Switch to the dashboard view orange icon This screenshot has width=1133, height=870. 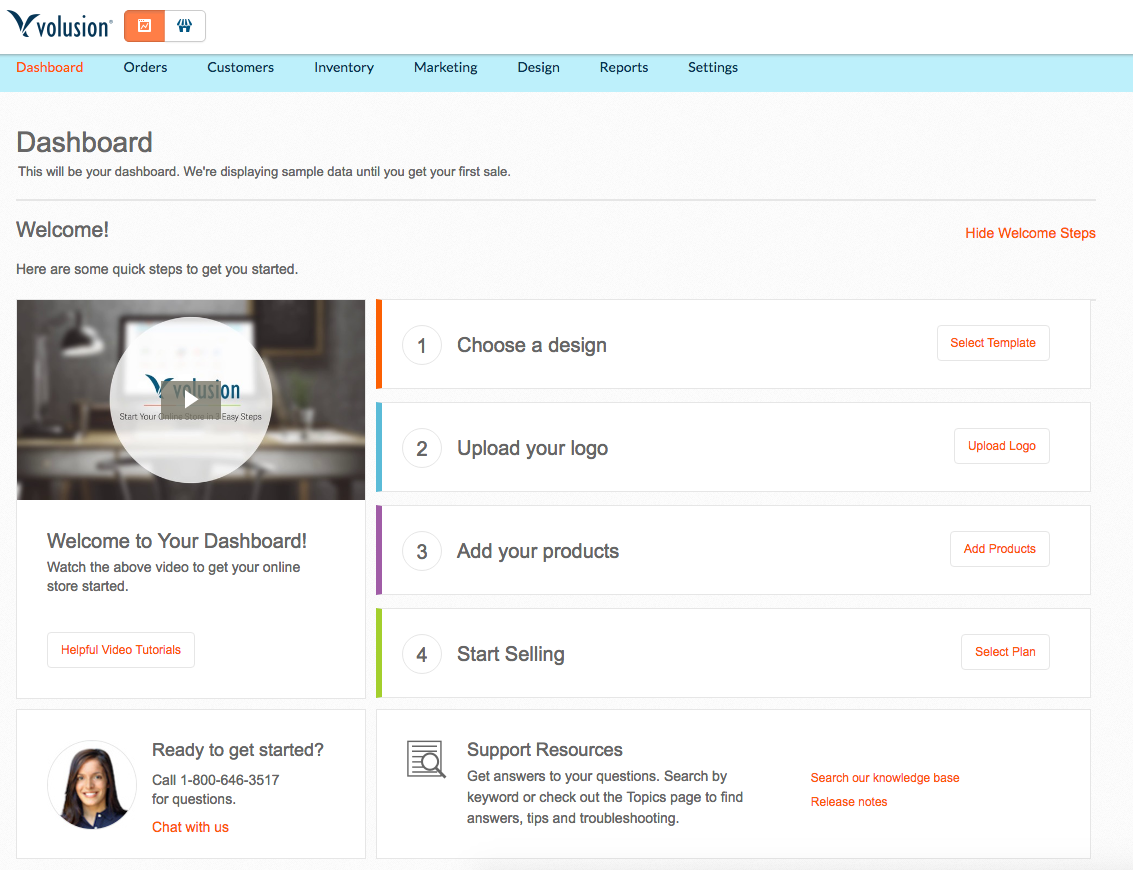[x=145, y=26]
